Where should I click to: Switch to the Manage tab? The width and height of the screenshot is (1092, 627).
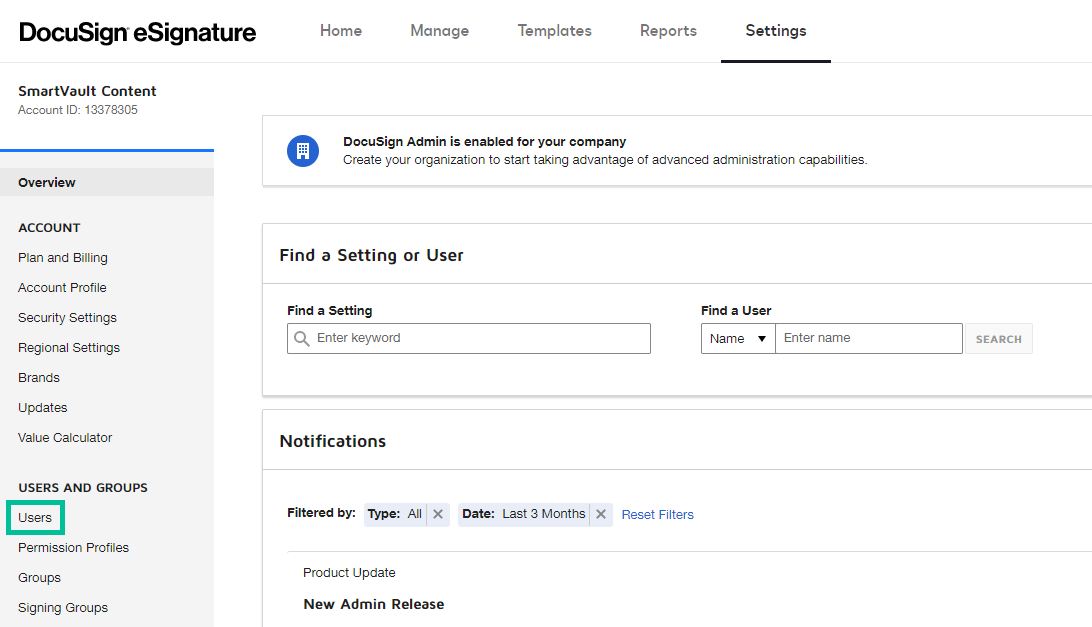point(439,31)
